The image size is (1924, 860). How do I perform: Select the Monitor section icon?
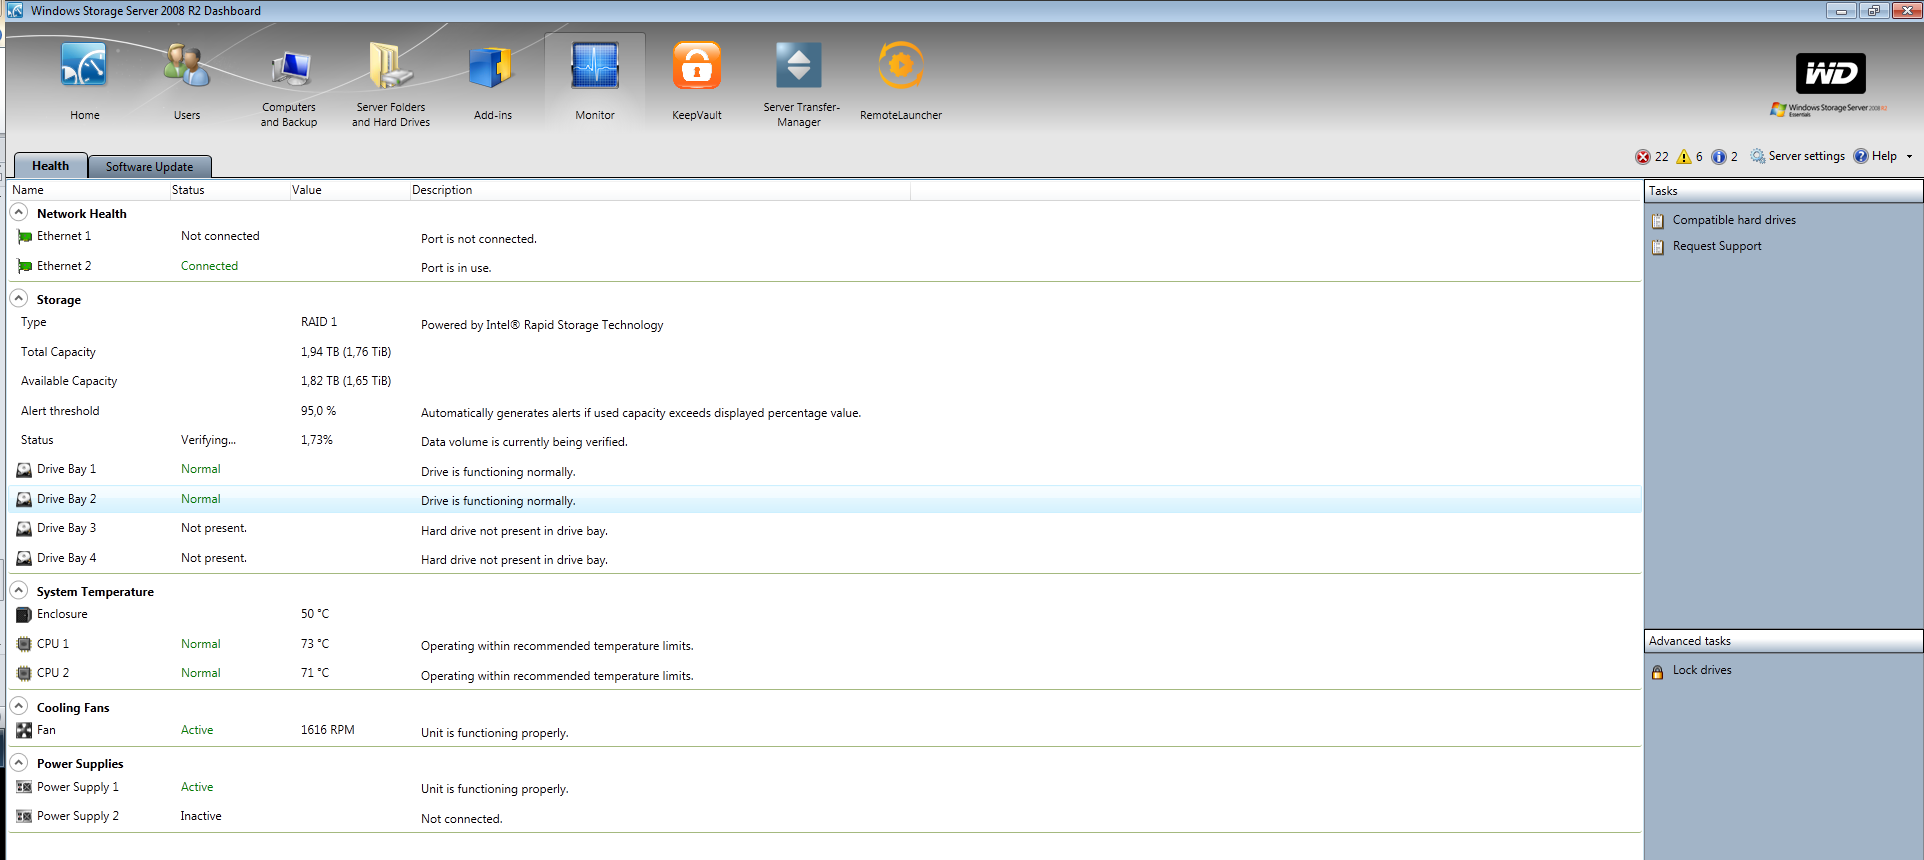[595, 66]
